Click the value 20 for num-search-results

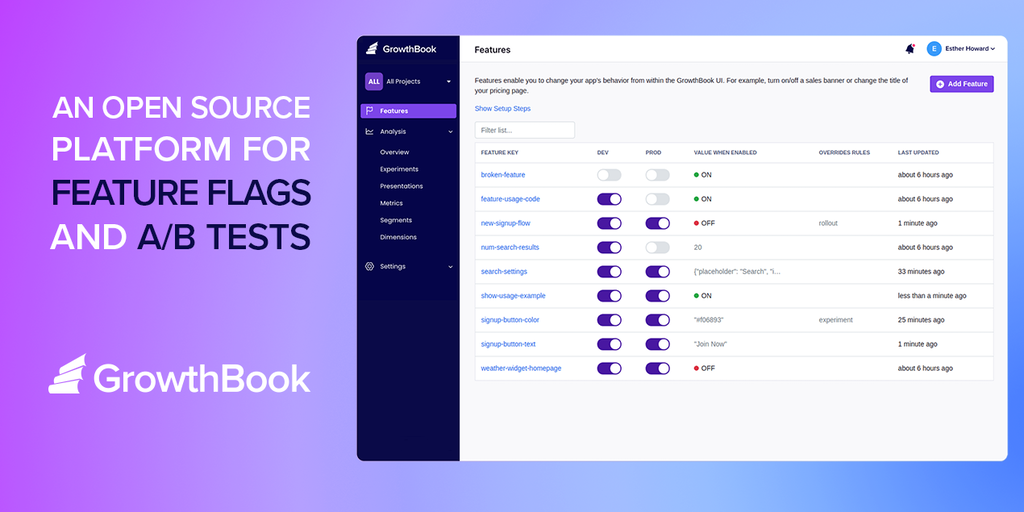point(697,248)
